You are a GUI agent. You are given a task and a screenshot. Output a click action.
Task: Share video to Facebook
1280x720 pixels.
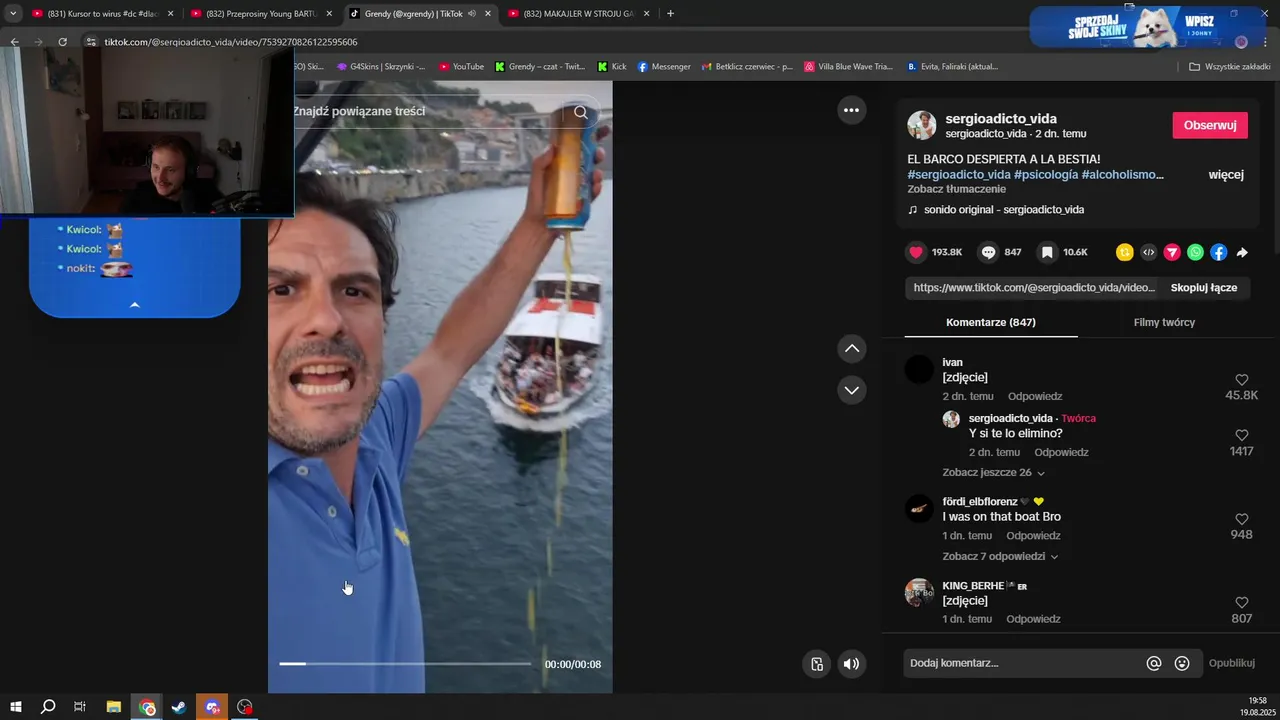pos(1218,253)
